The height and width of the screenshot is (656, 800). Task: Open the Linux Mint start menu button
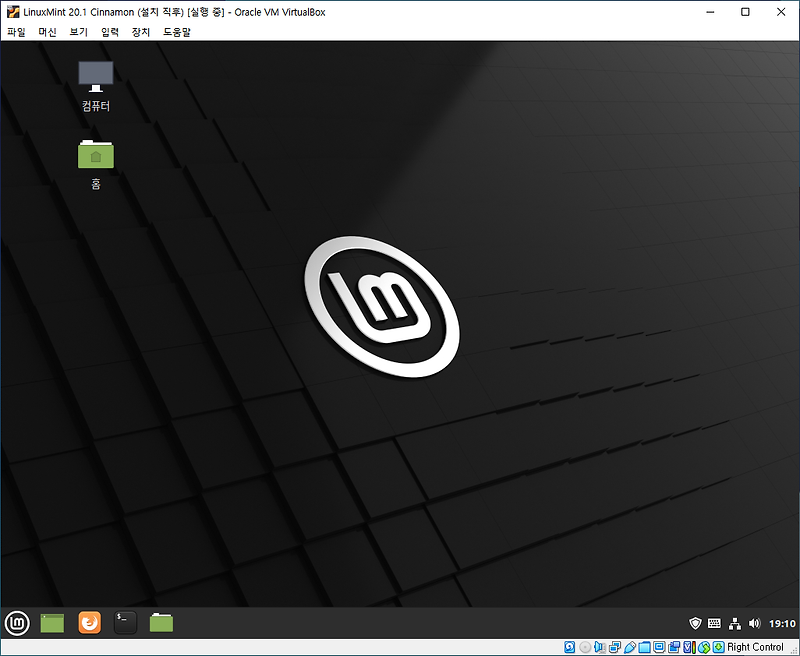coord(17,623)
